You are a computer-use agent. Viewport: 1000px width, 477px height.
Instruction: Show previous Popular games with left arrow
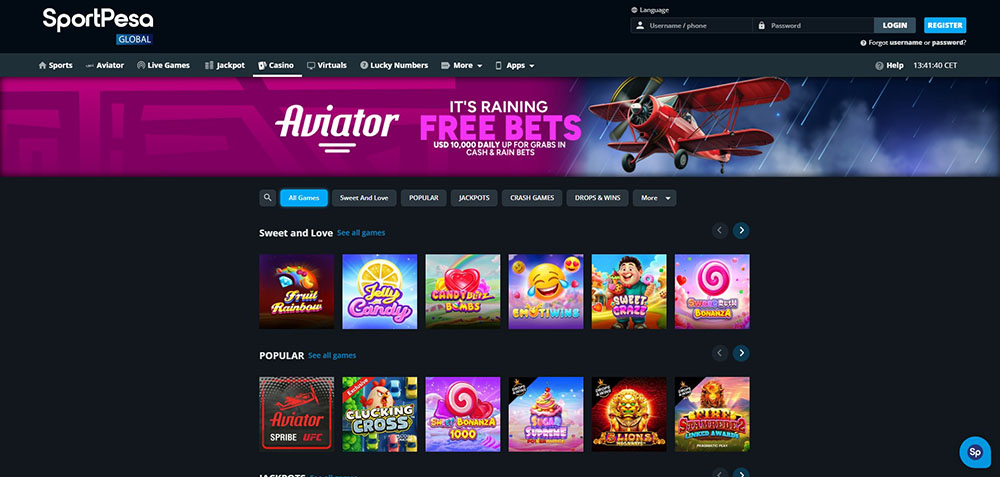pos(720,353)
